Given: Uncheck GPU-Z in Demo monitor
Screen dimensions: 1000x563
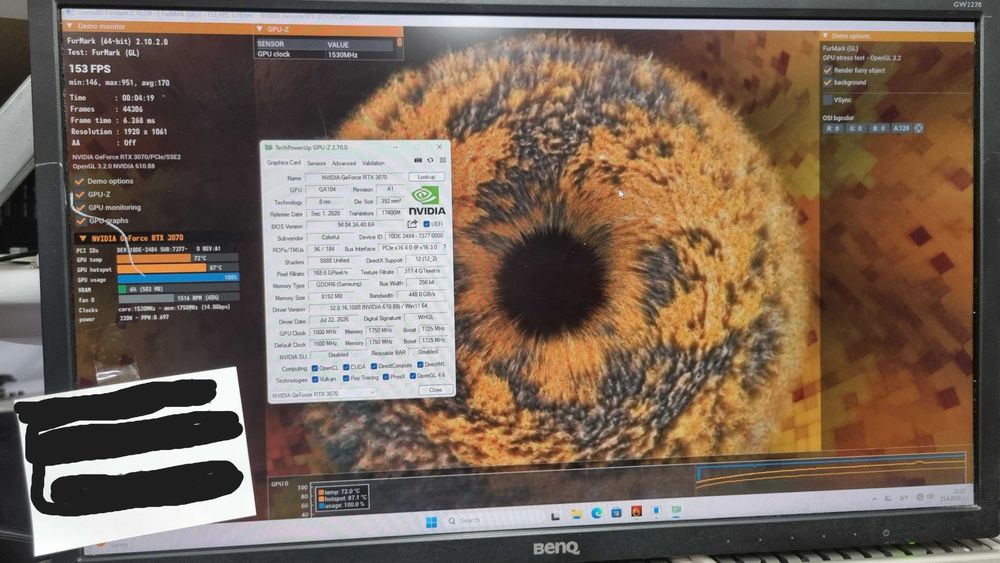Looking at the screenshot, I should tap(80, 194).
